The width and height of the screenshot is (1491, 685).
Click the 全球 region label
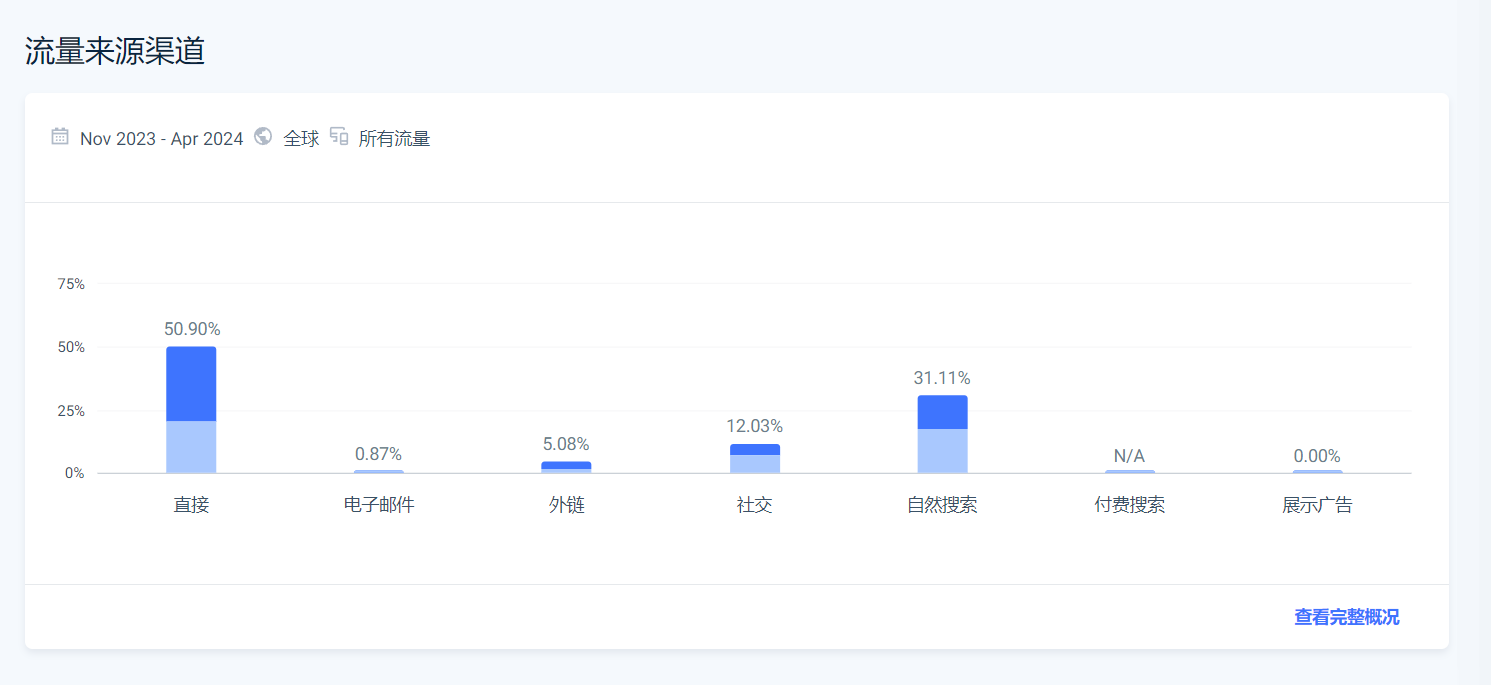pos(301,139)
